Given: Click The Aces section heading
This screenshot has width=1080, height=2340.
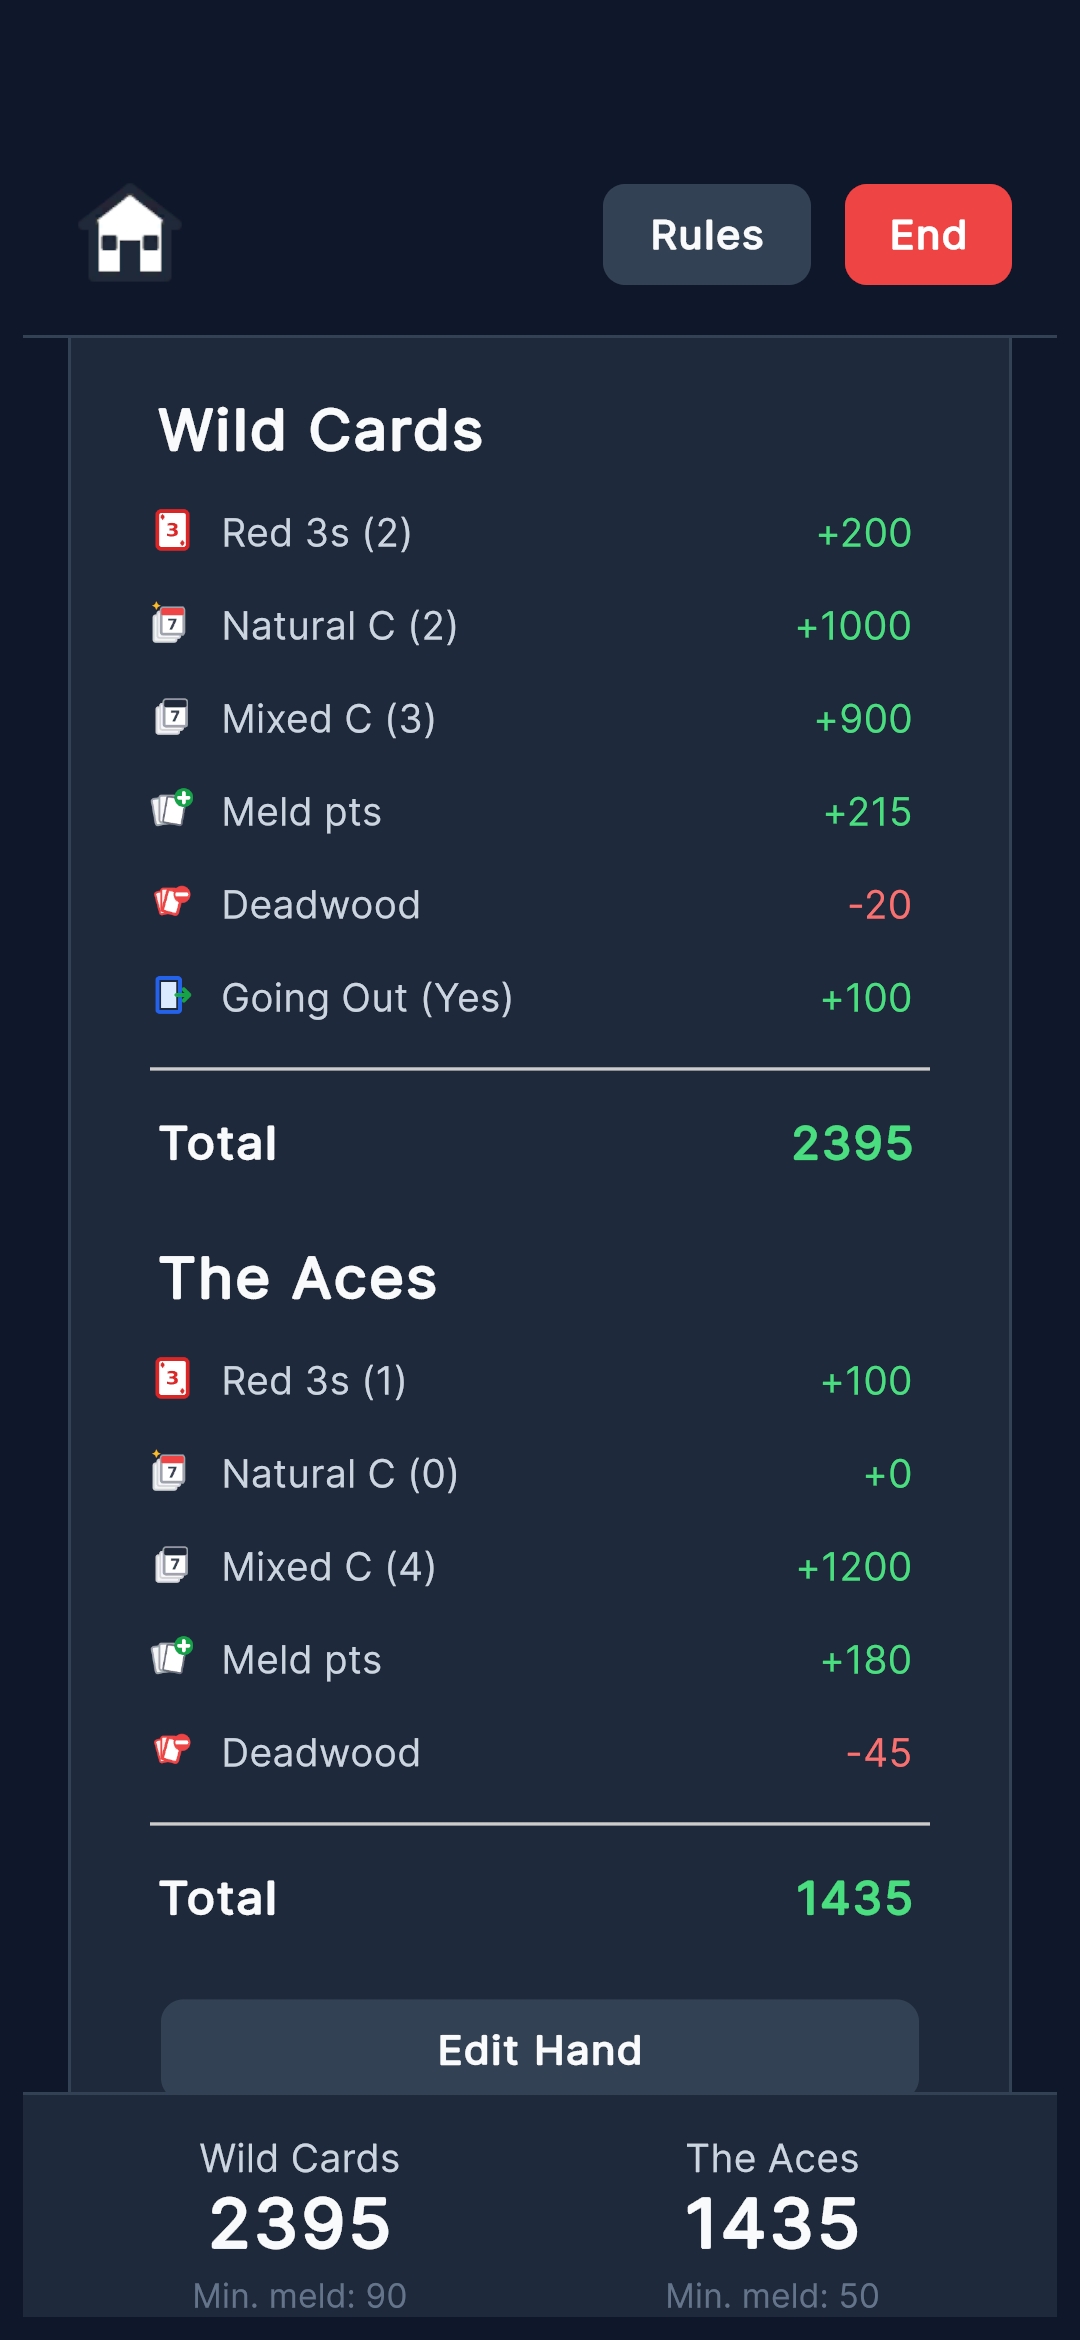Looking at the screenshot, I should [x=298, y=1278].
